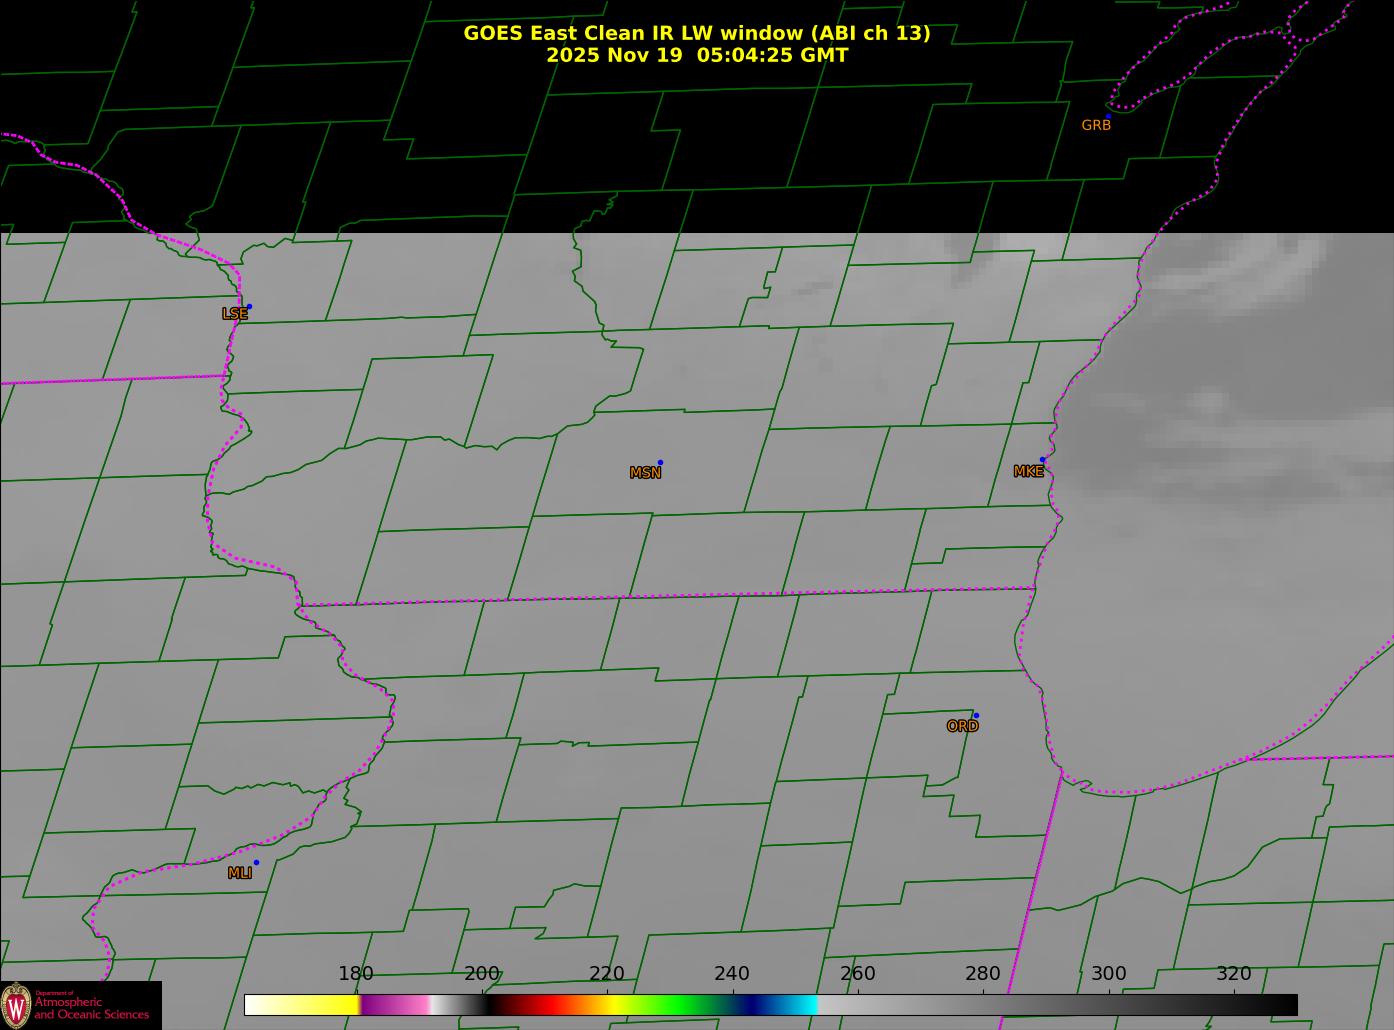Click the UW crest logo
The width and height of the screenshot is (1394, 1030).
point(17,1004)
